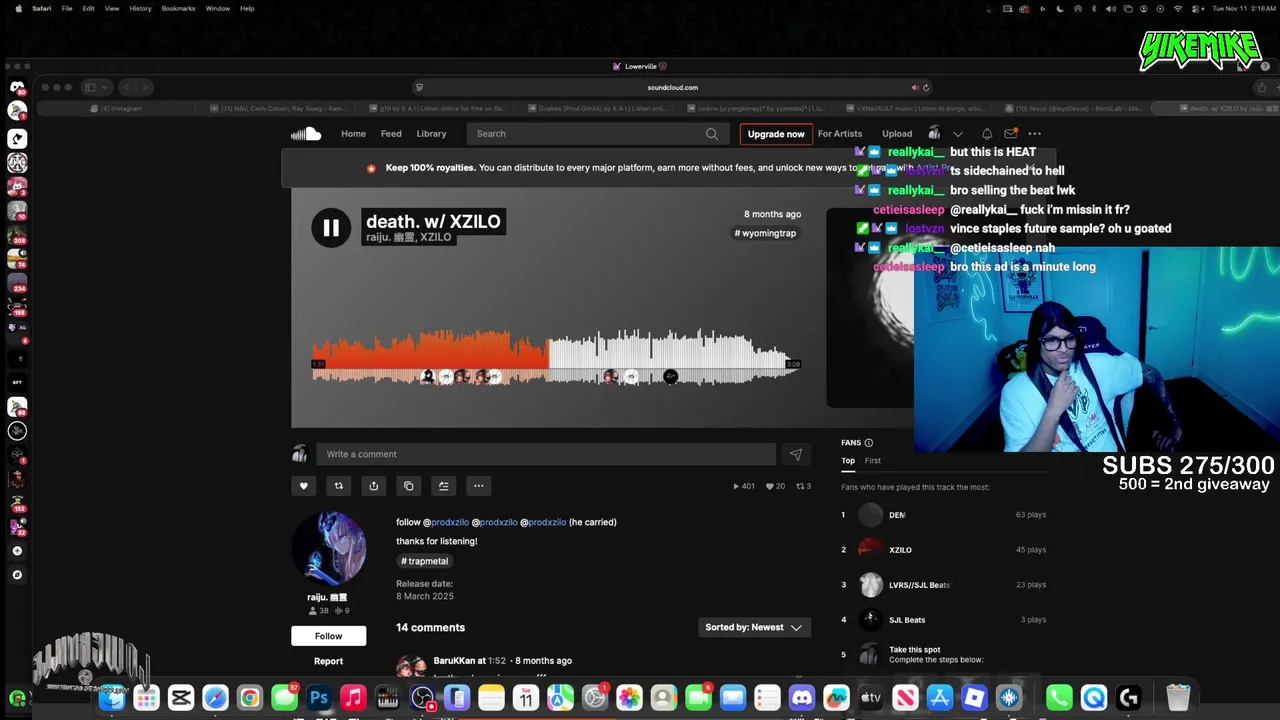Open fan XZILO in fans list
This screenshot has height=720, width=1280.
(x=900, y=550)
